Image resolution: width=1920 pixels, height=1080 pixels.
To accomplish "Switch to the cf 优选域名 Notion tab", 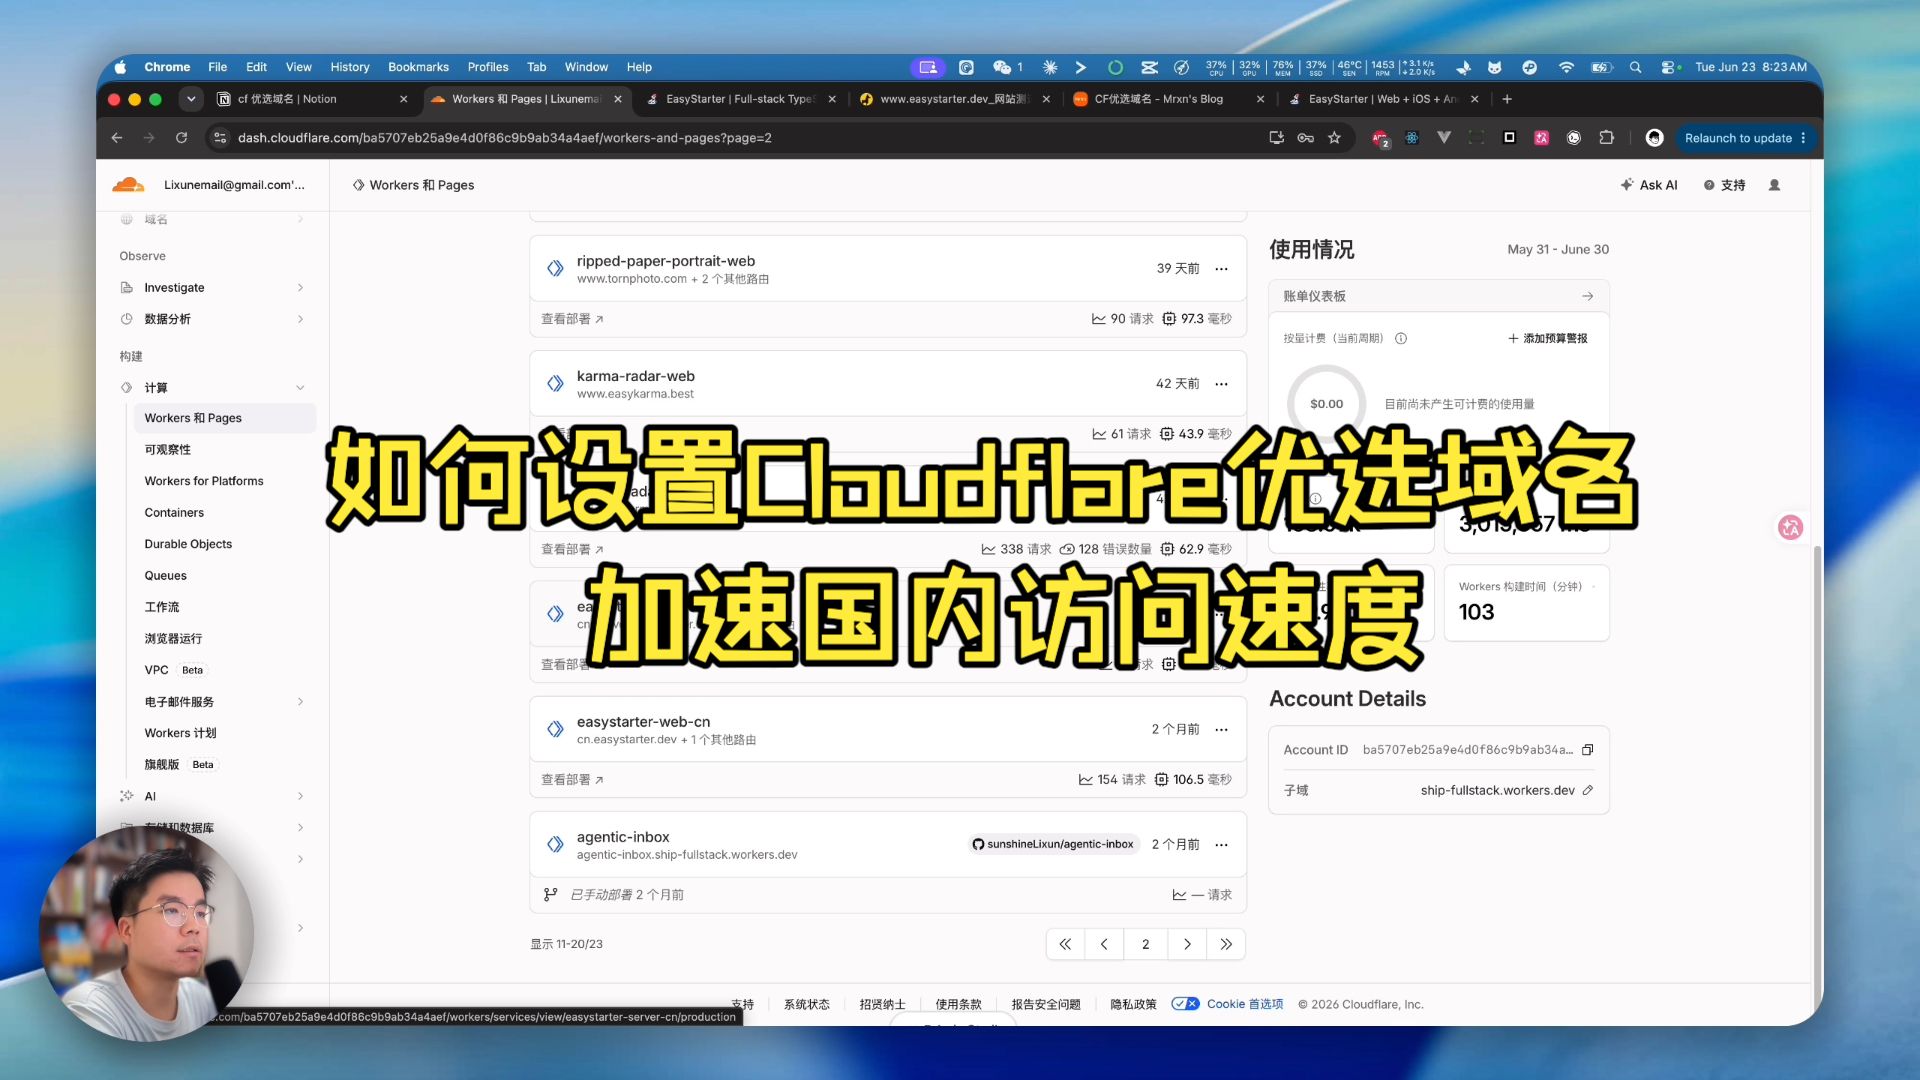I will tap(310, 99).
